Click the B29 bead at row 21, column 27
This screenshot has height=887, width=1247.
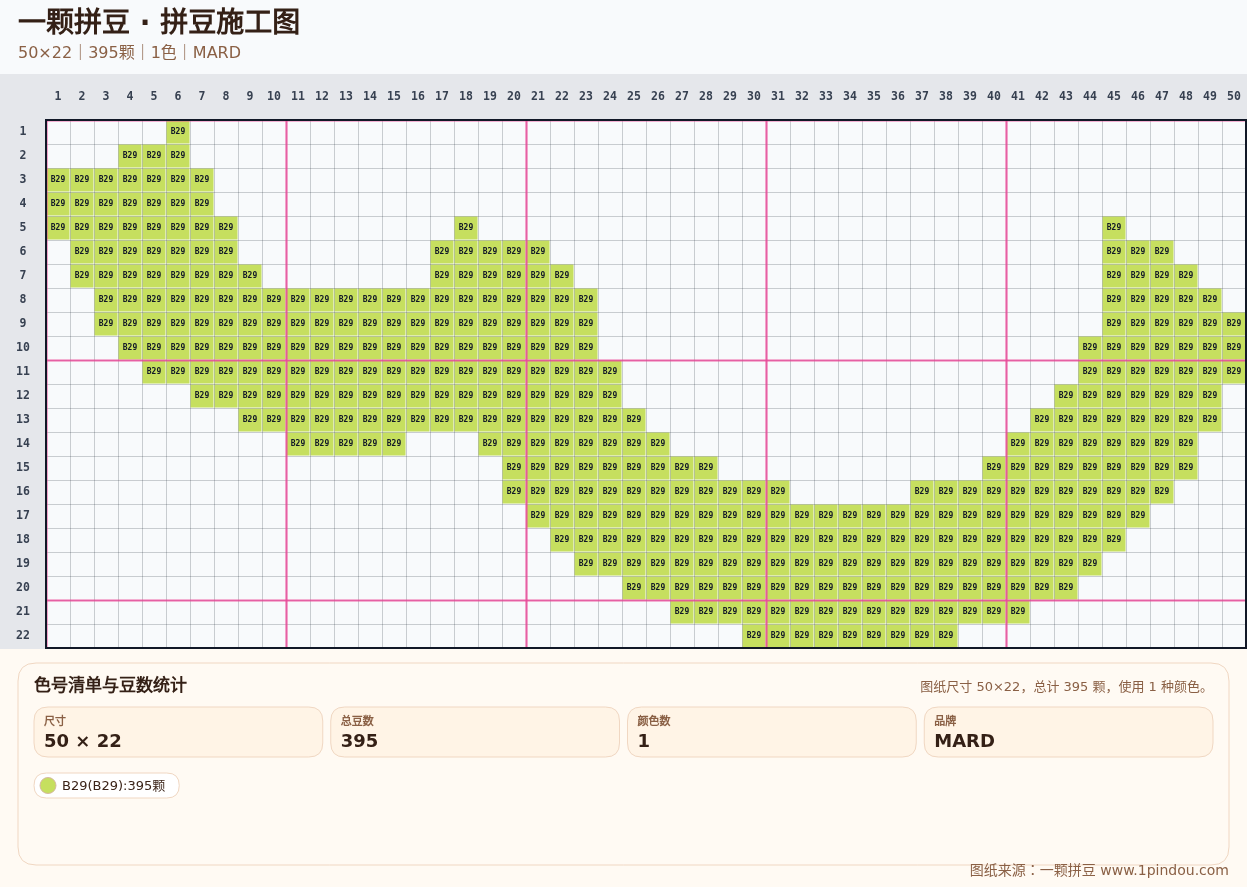(682, 612)
